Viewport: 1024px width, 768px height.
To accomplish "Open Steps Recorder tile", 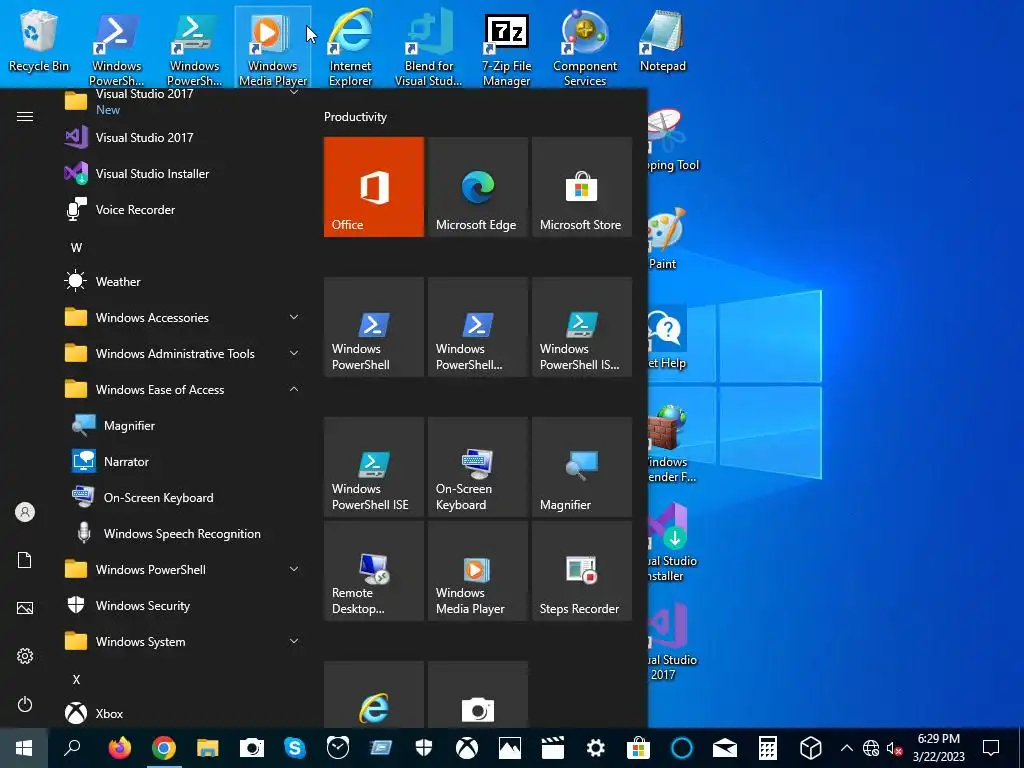I will click(x=582, y=571).
